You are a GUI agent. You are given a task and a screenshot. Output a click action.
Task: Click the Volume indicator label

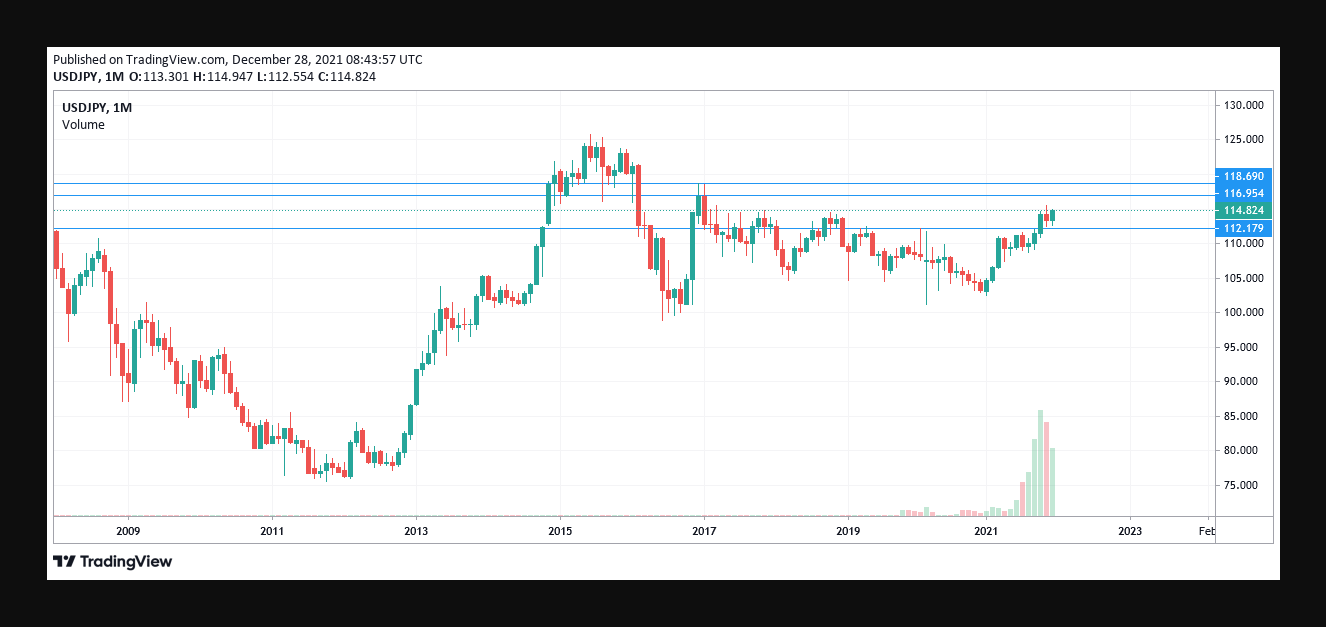83,125
